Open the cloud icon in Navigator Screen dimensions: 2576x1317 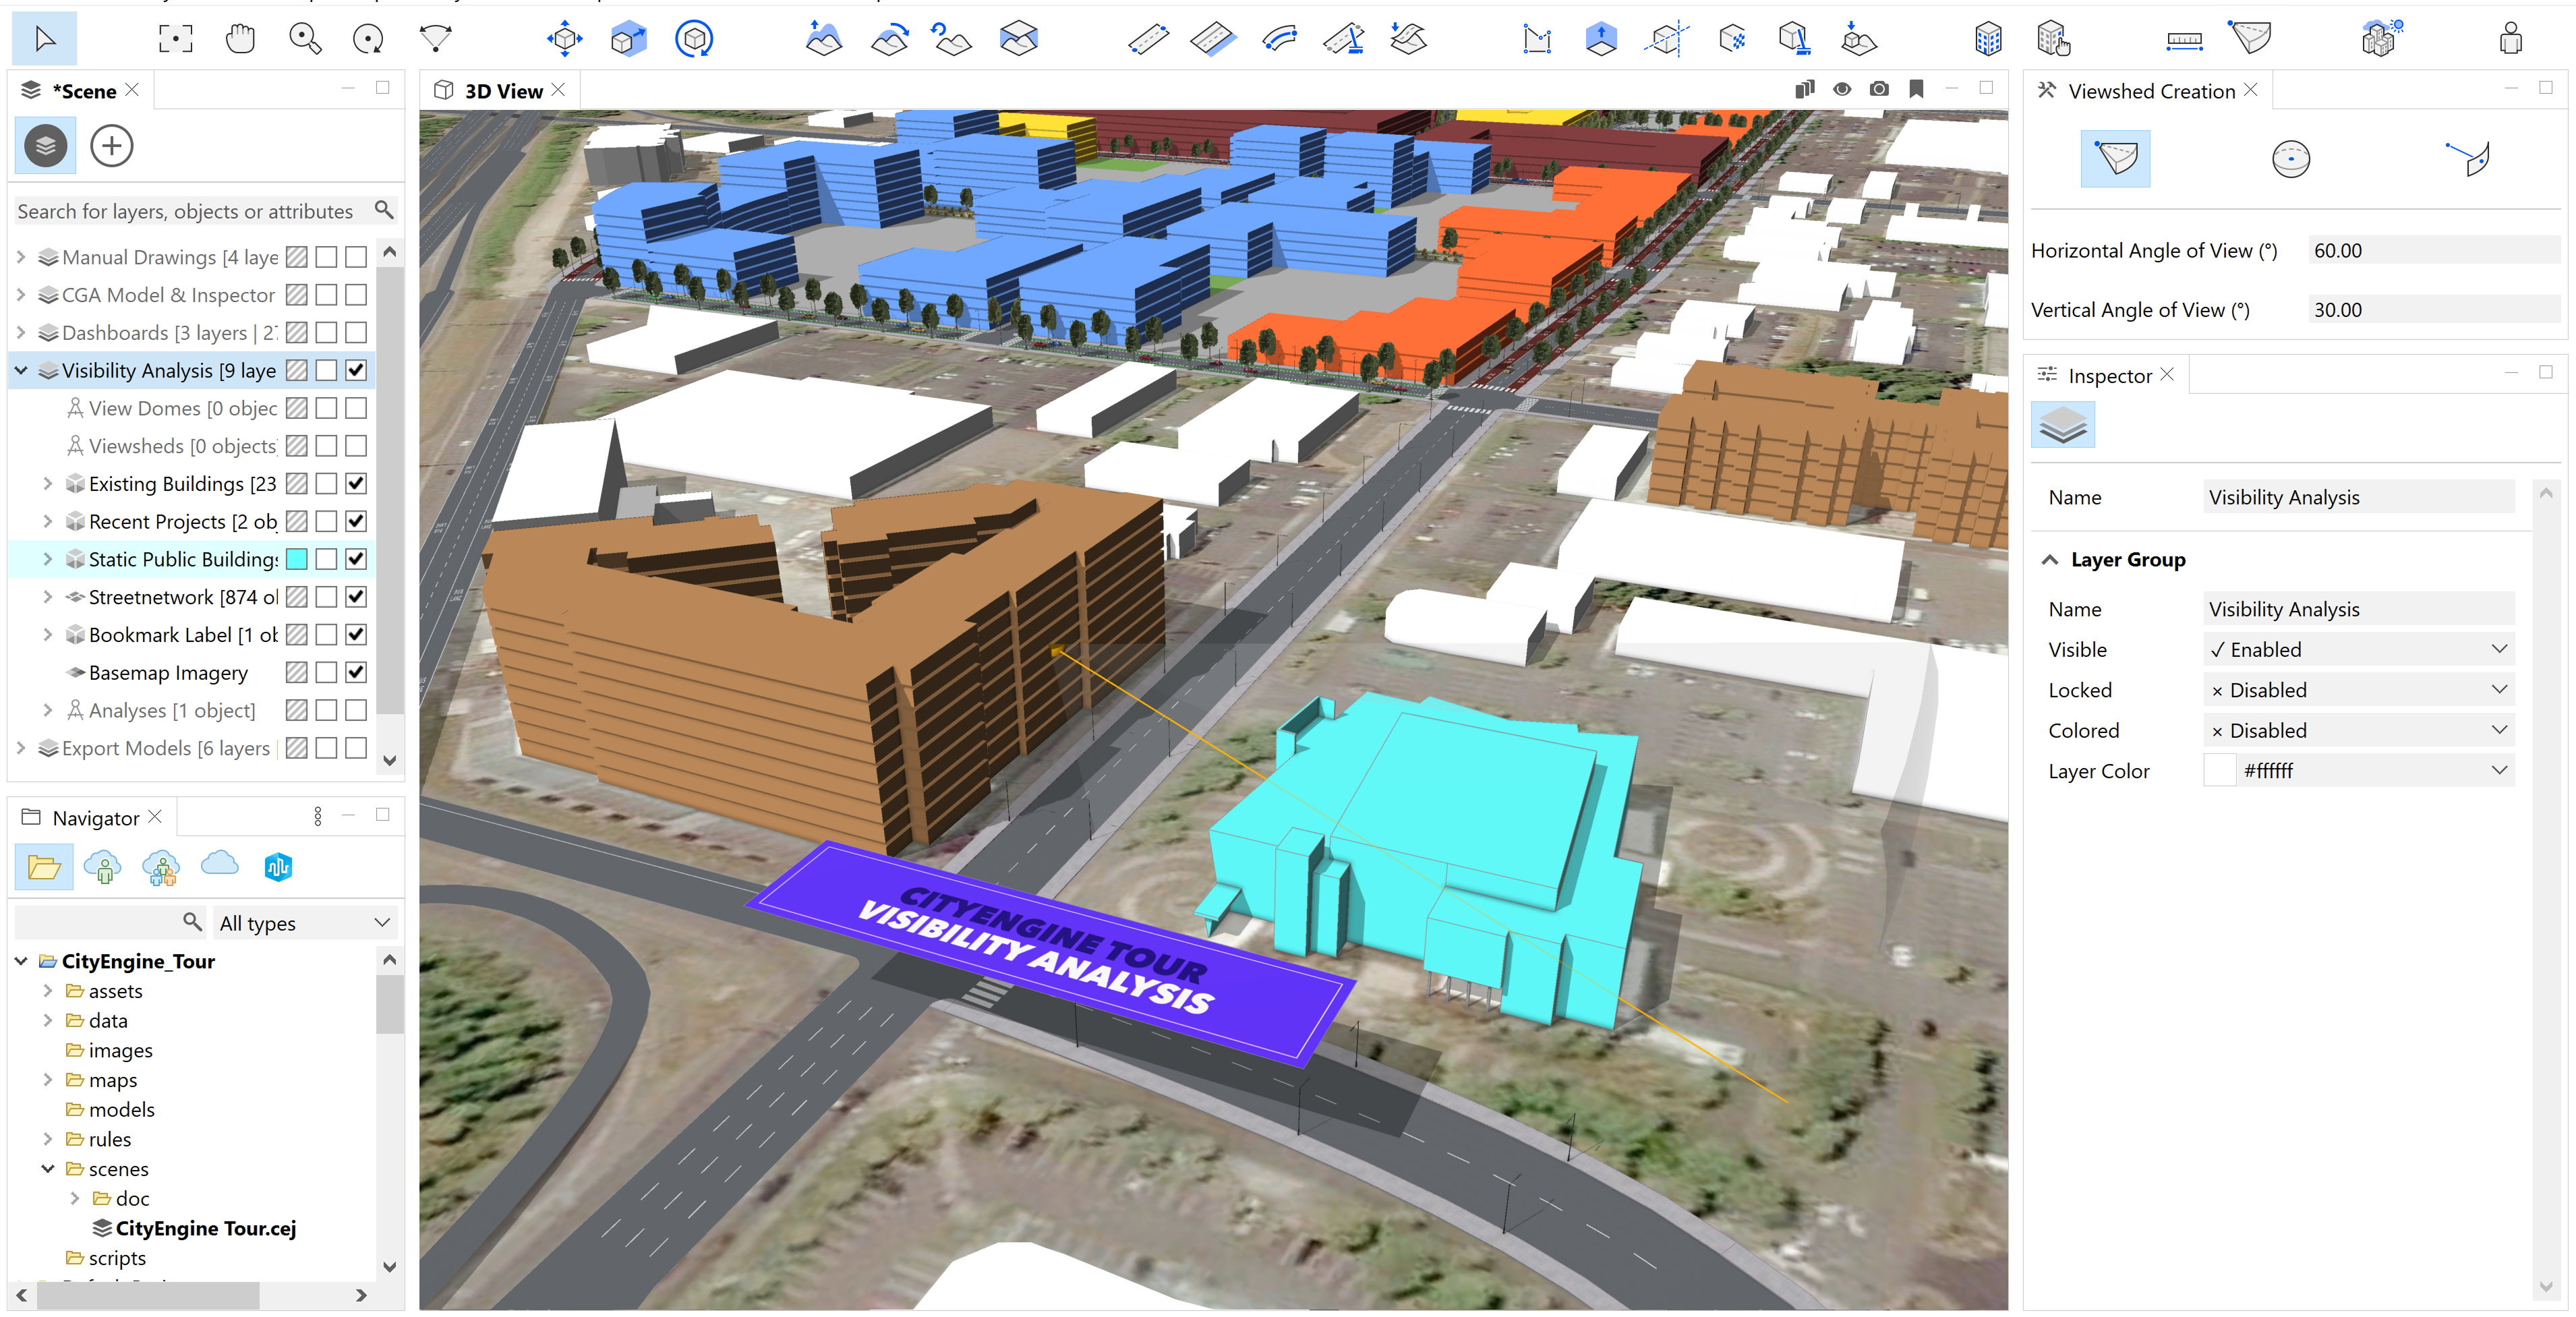(x=219, y=866)
